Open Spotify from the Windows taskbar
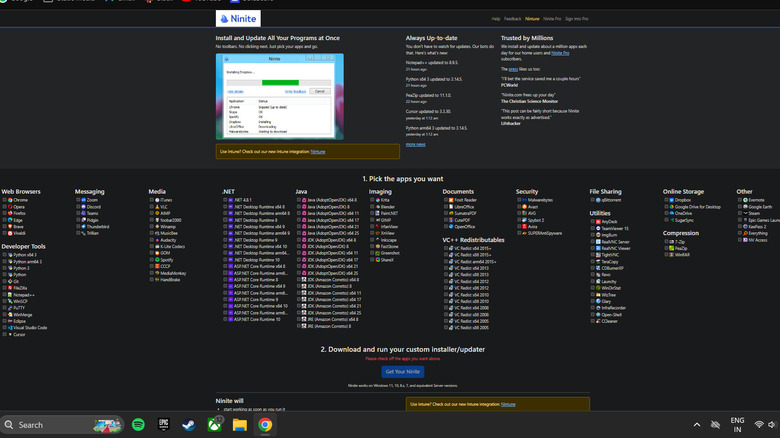780x438 pixels. coord(138,425)
